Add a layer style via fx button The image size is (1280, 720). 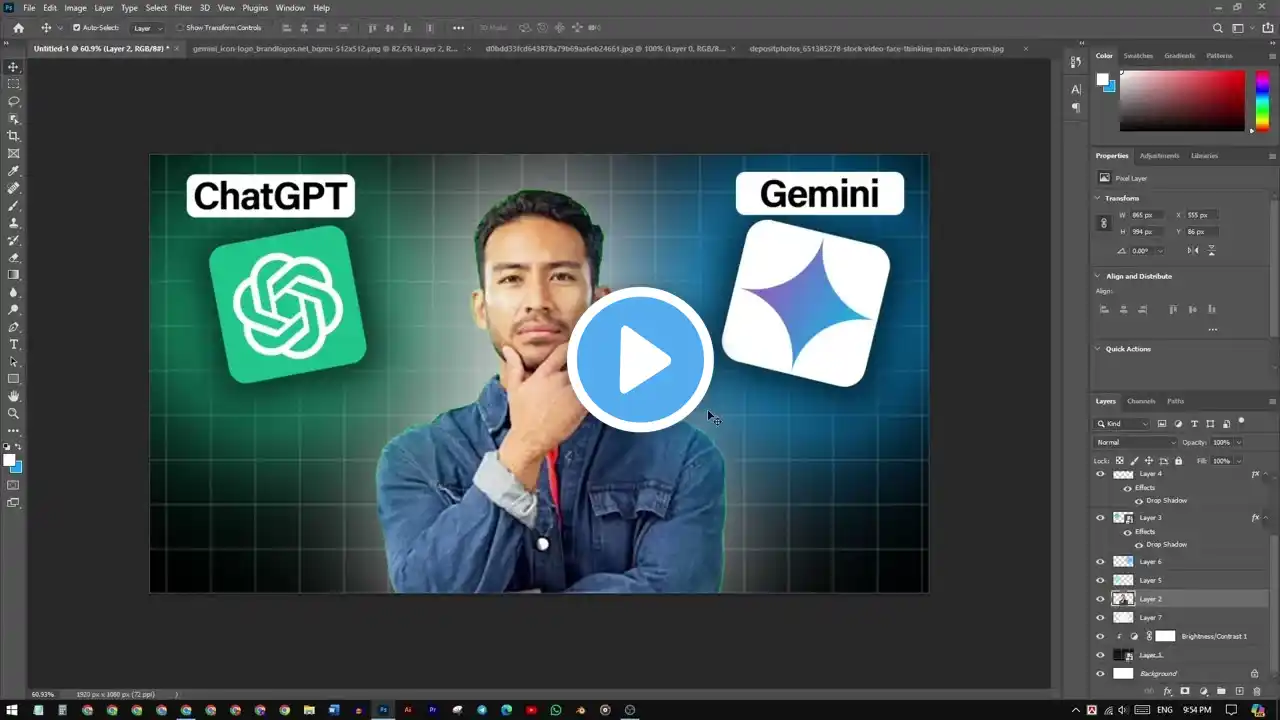click(x=1167, y=691)
